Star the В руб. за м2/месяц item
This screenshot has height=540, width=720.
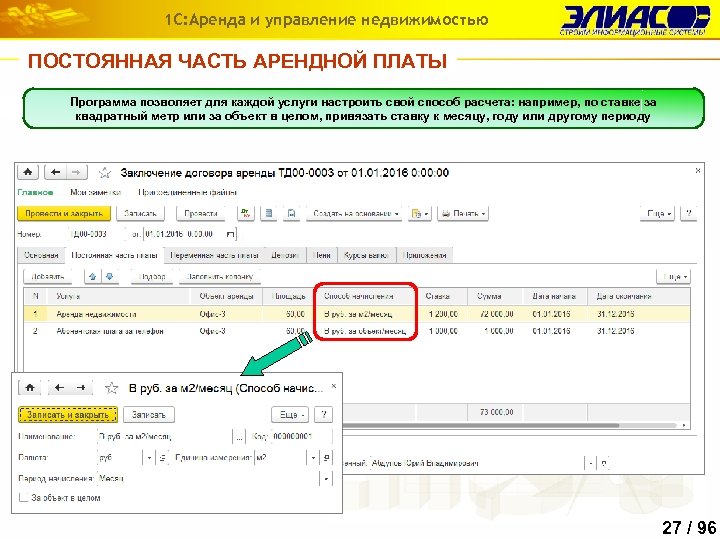click(111, 388)
